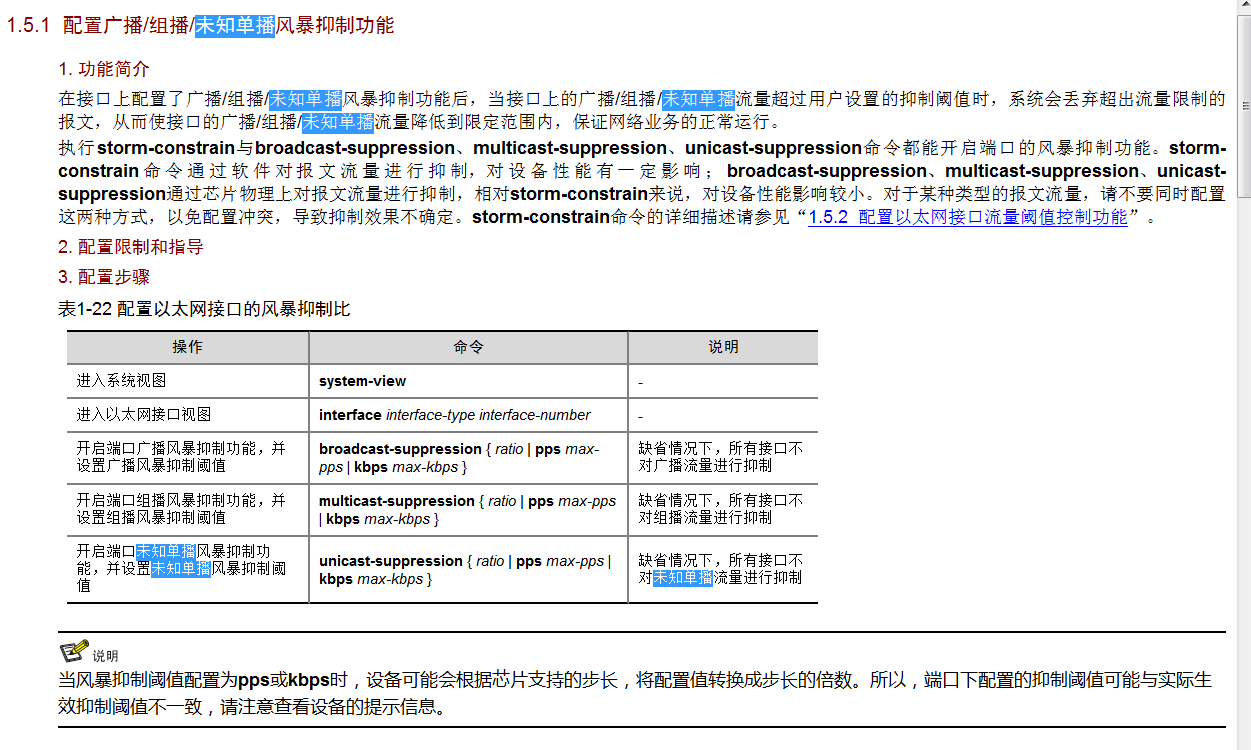Click the 开启端口广播风暴抑制功能 operation cell
This screenshot has height=750, width=1251.
tap(188, 458)
